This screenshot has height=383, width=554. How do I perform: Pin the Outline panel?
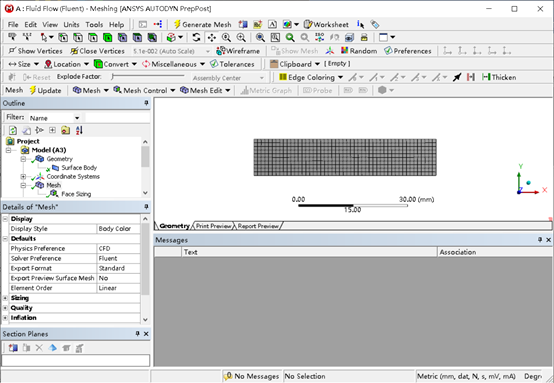pyautogui.click(x=146, y=103)
